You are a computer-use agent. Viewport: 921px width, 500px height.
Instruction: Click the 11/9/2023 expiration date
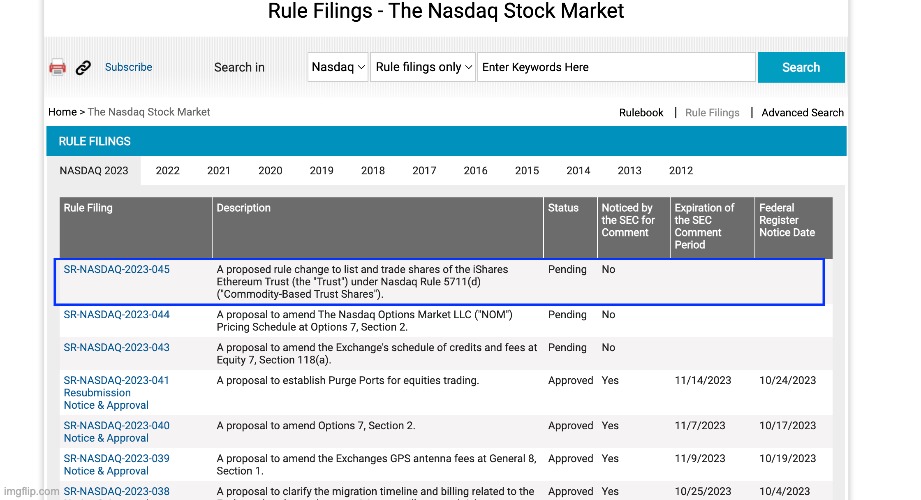pos(700,458)
